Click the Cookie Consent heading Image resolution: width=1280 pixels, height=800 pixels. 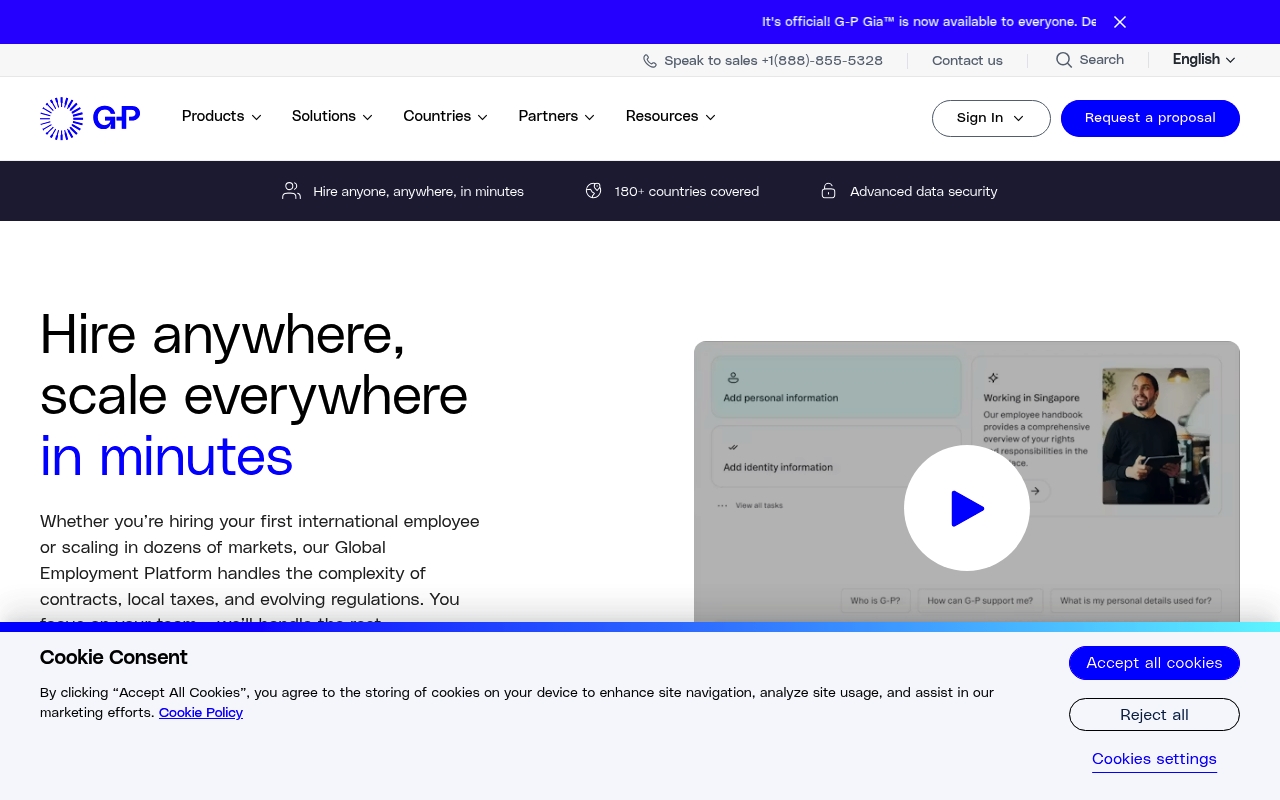click(114, 657)
